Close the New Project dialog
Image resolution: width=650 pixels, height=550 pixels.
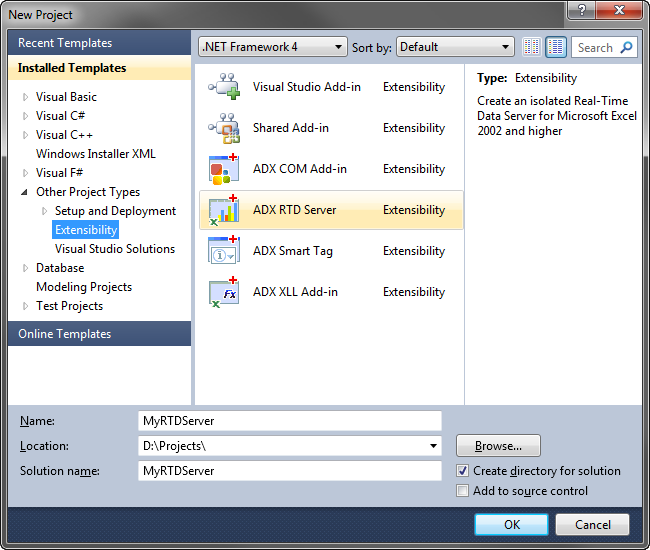click(619, 10)
